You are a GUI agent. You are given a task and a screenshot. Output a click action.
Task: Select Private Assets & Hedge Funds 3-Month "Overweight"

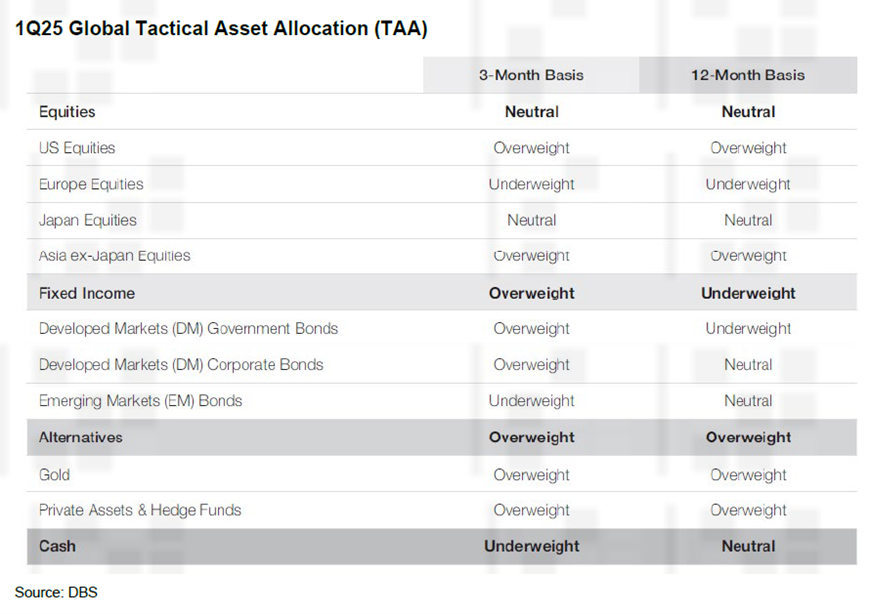click(x=532, y=510)
